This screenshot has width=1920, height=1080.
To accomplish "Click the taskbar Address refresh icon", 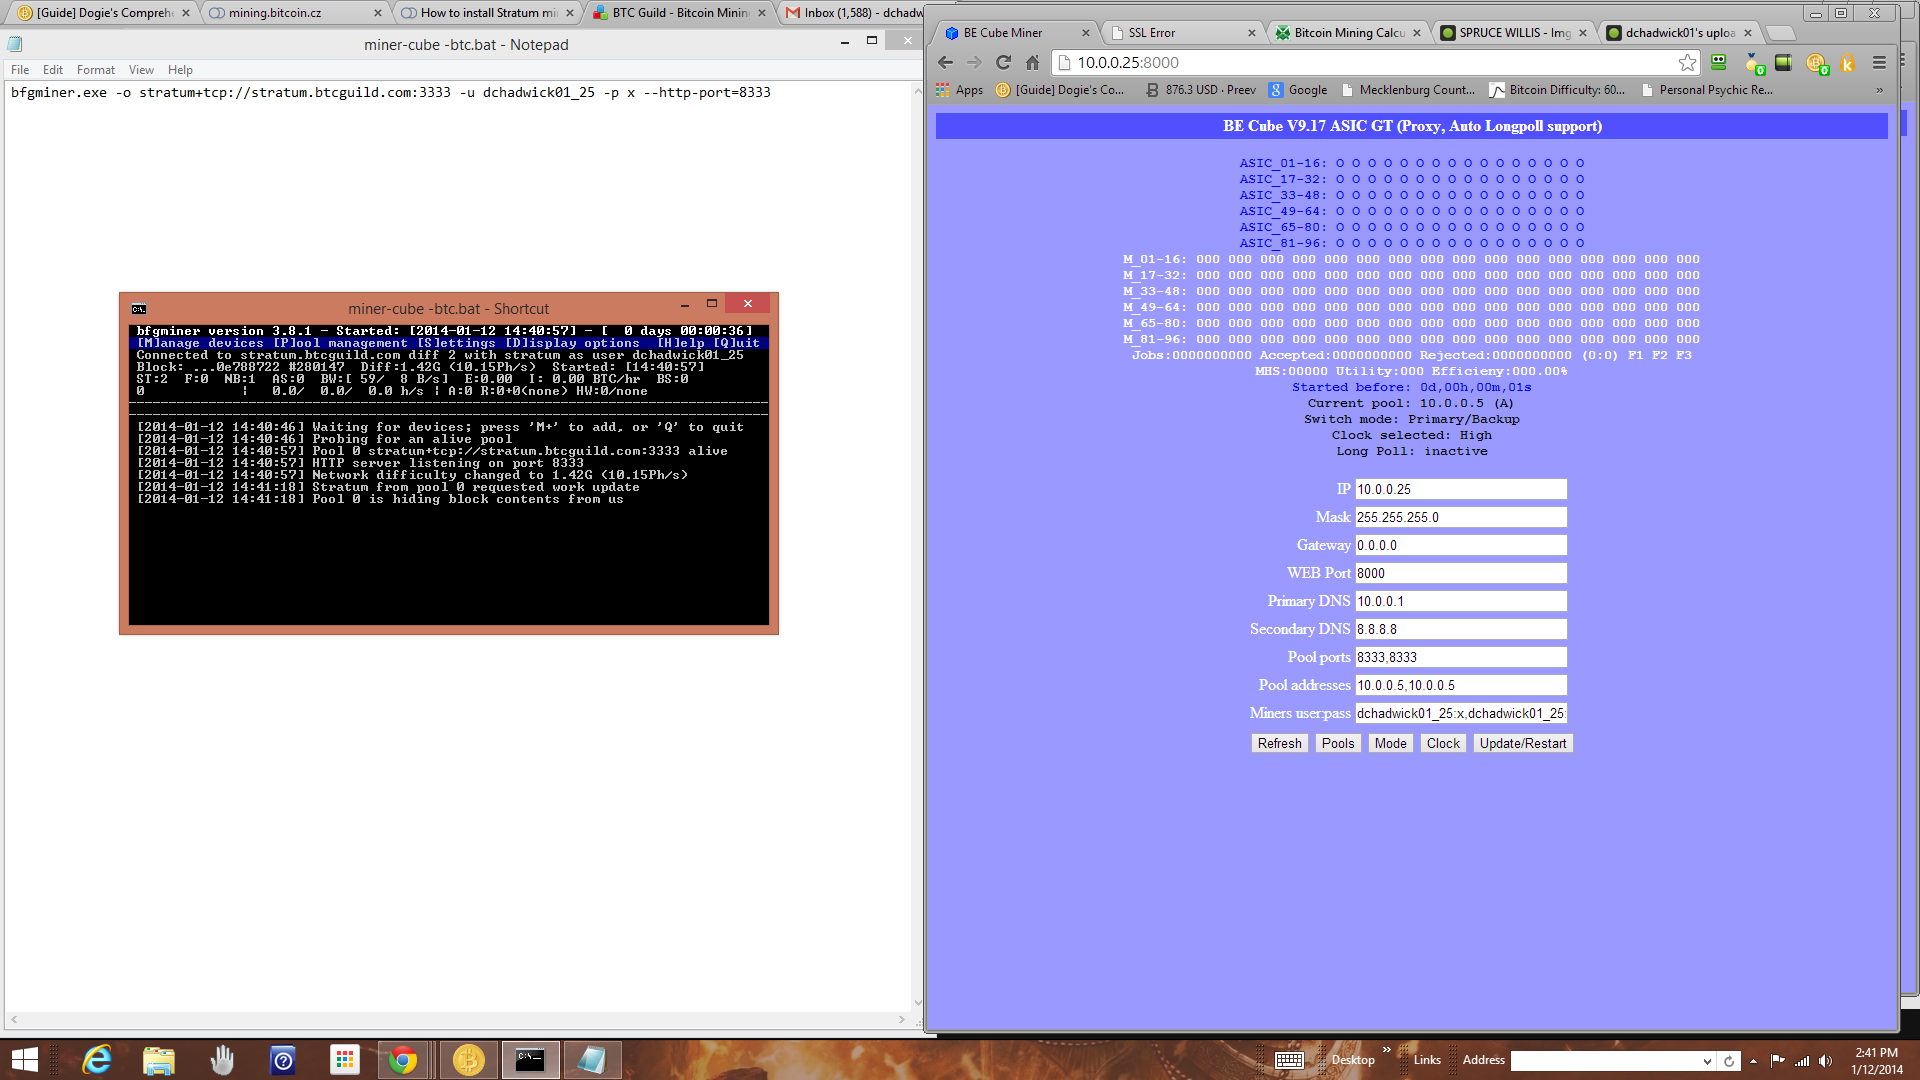I will click(x=1728, y=1061).
